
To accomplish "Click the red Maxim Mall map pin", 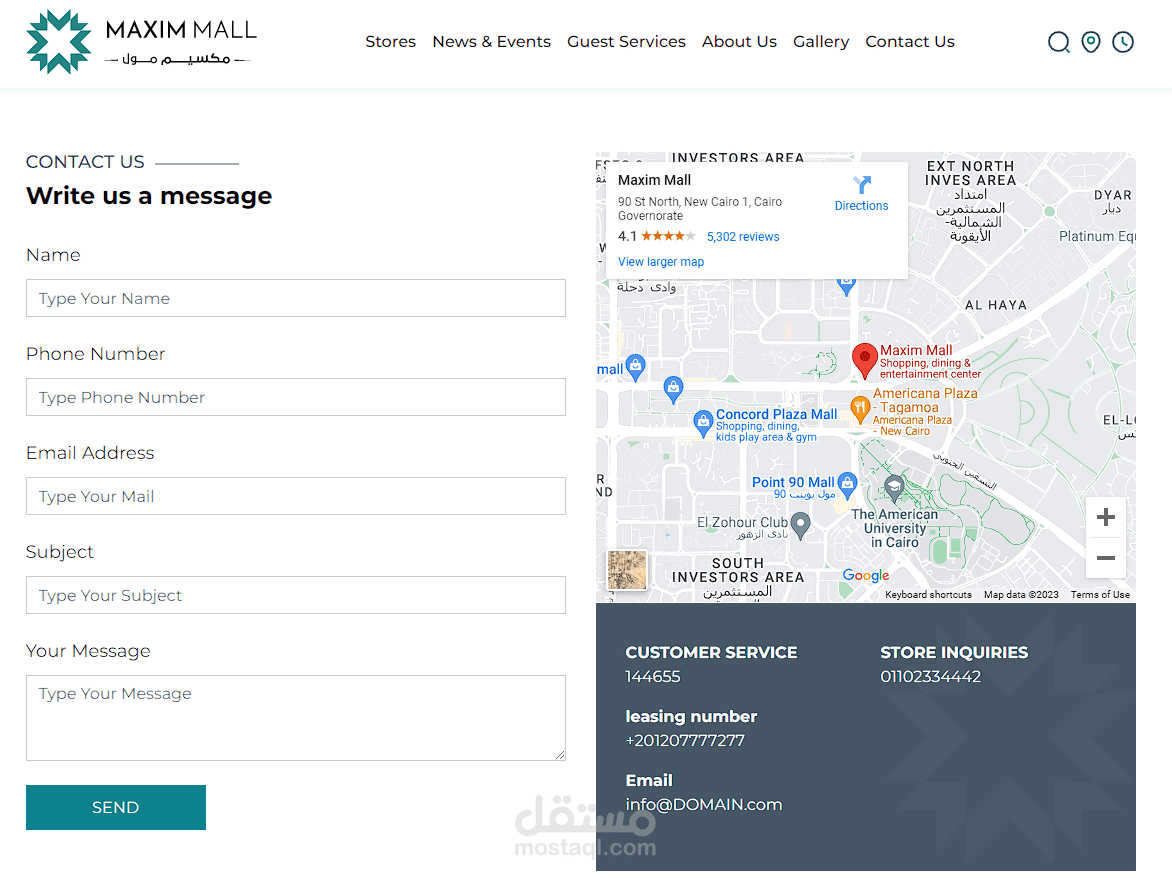I will [x=865, y=360].
